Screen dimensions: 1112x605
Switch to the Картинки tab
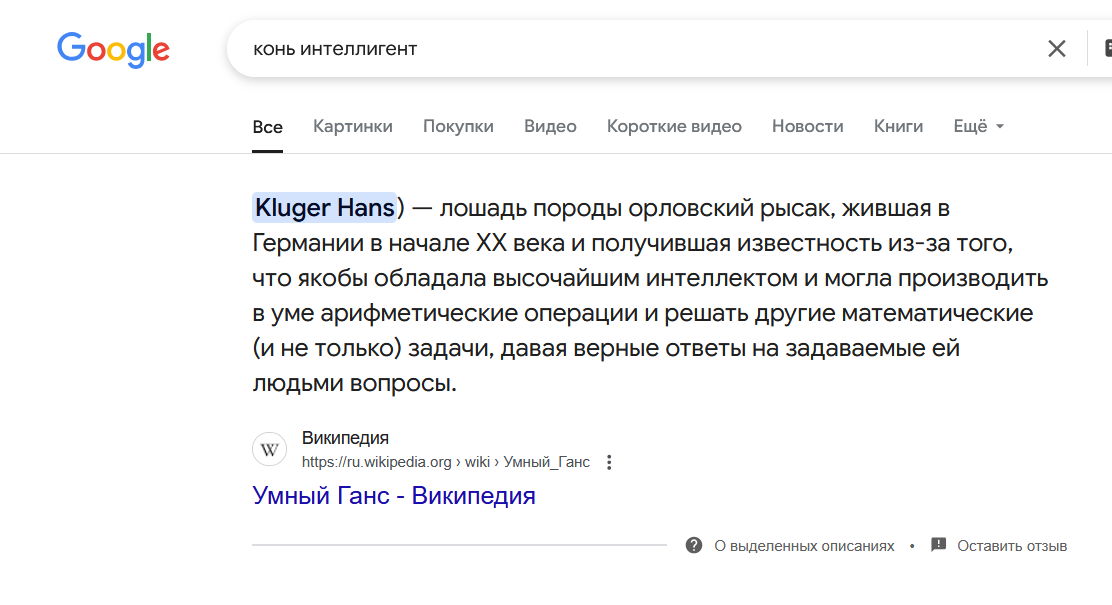point(352,126)
